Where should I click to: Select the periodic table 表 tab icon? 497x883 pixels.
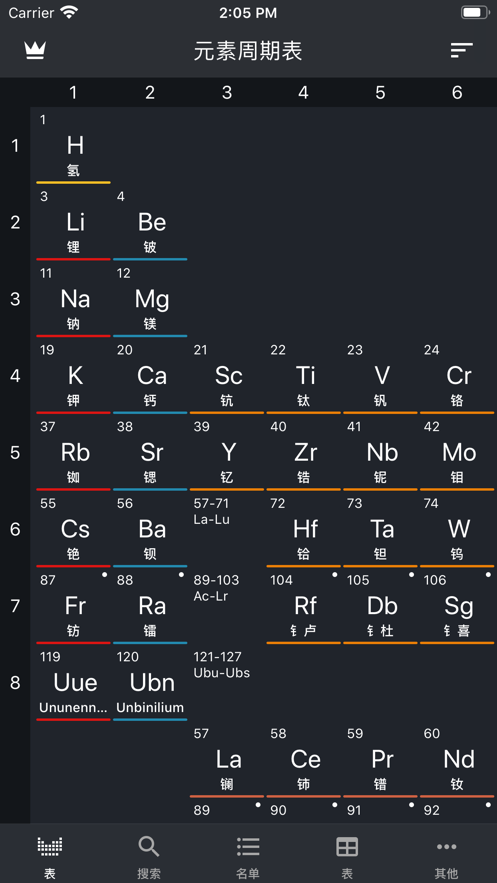(x=50, y=846)
